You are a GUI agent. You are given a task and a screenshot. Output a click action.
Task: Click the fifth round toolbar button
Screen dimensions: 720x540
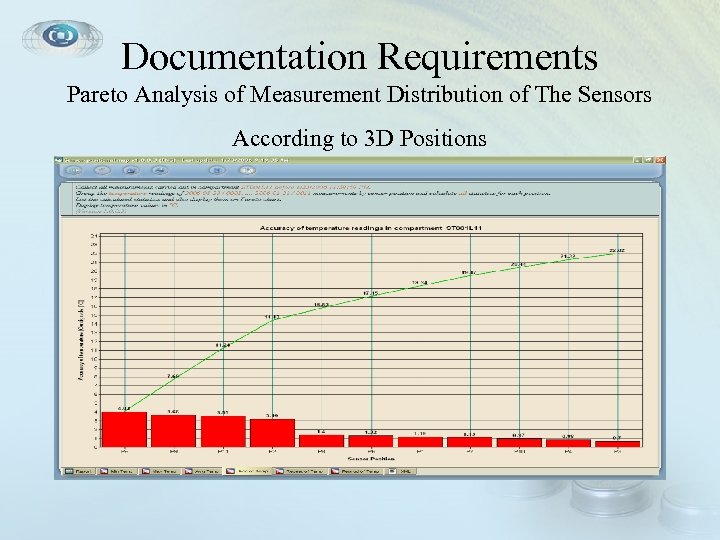click(x=218, y=170)
